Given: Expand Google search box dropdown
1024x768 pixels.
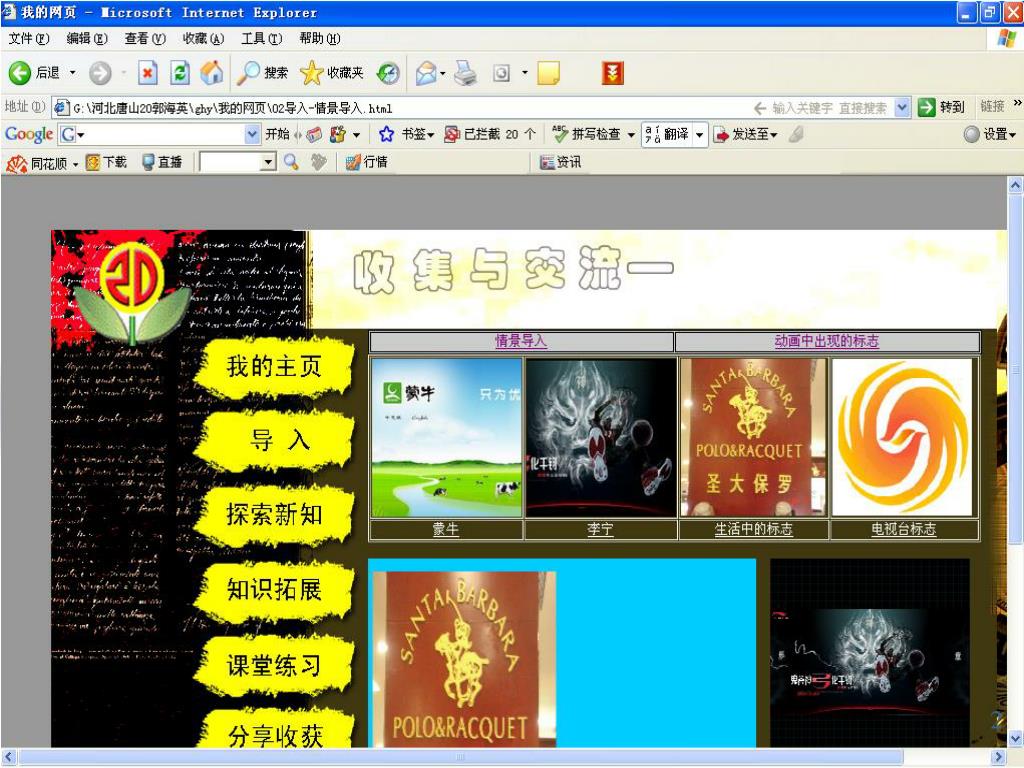Looking at the screenshot, I should (252, 134).
